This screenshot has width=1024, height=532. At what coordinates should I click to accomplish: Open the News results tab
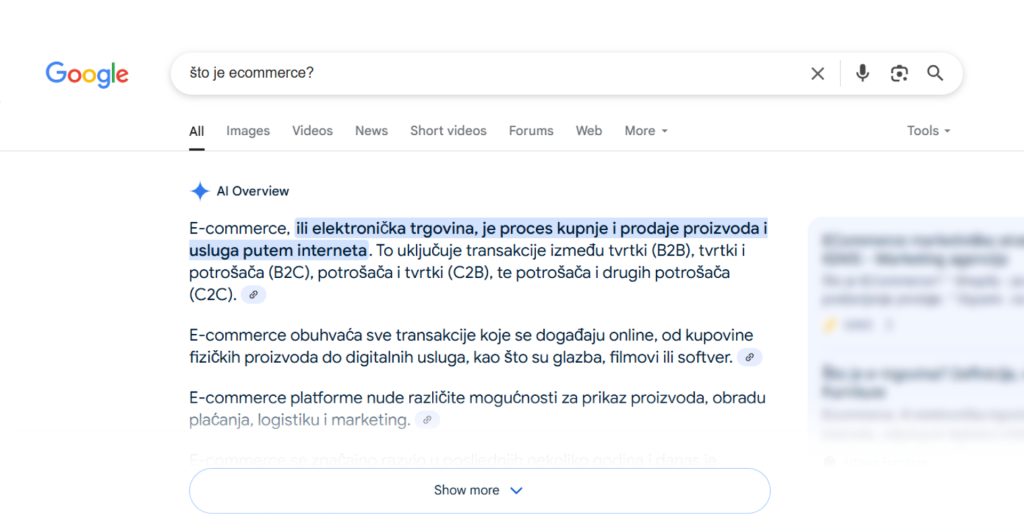372,131
